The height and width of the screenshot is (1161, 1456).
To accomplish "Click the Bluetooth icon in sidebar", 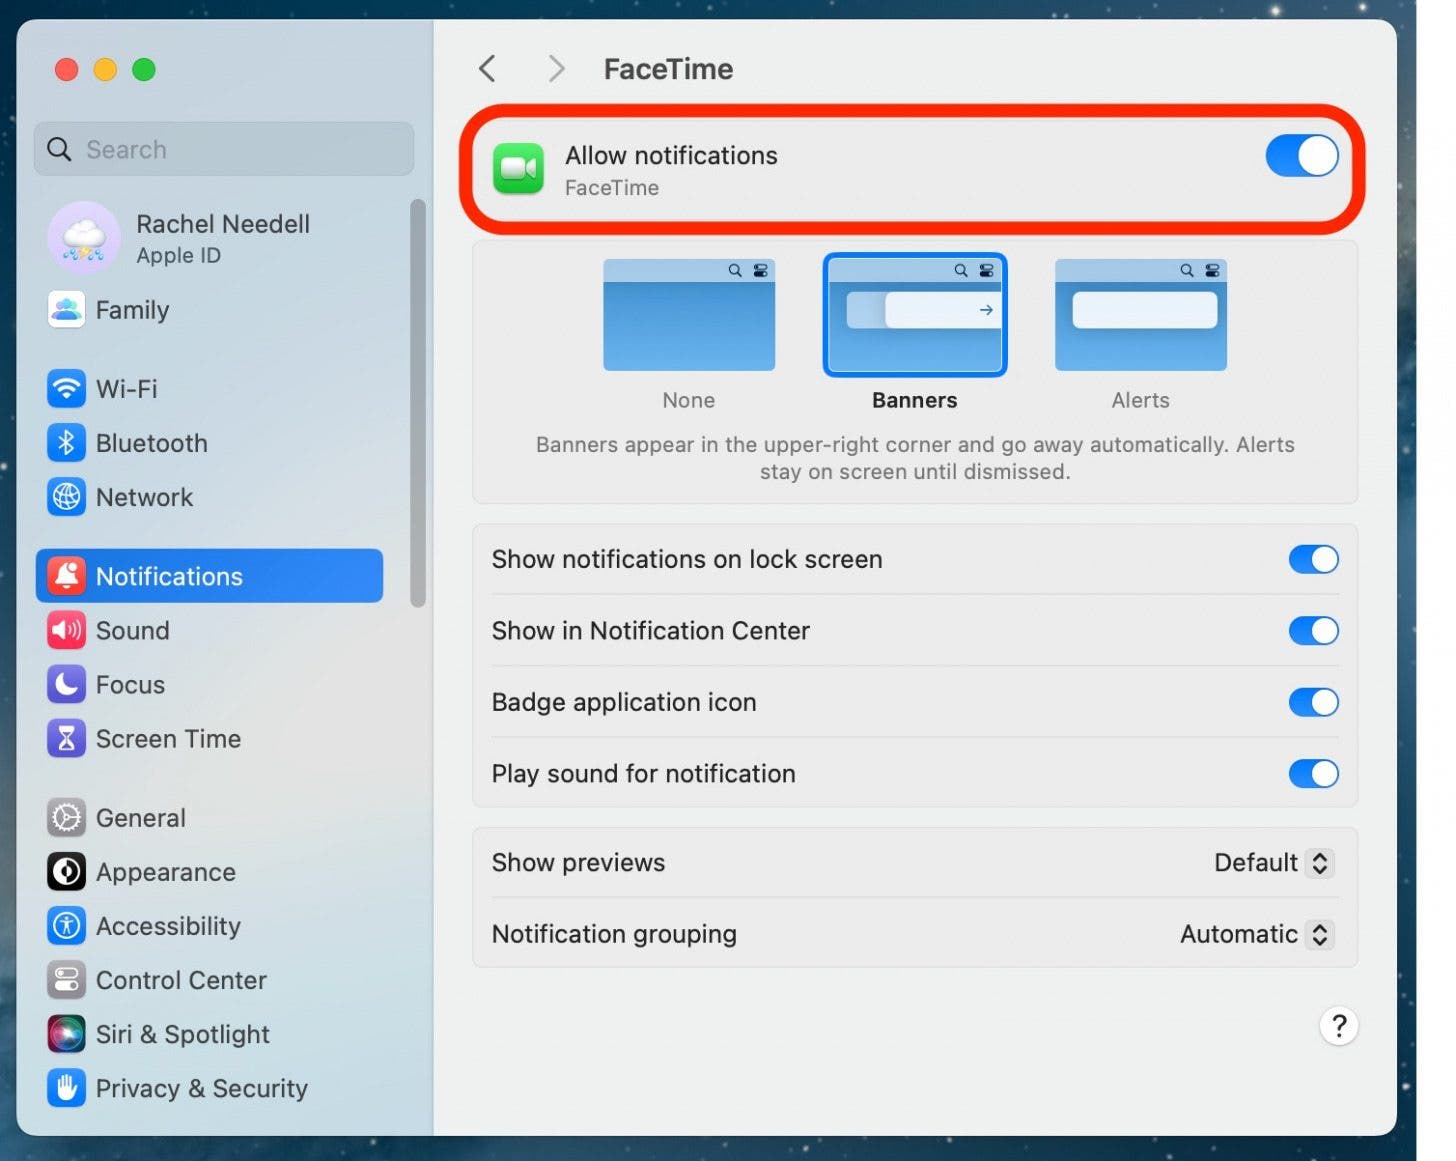I will tap(65, 443).
